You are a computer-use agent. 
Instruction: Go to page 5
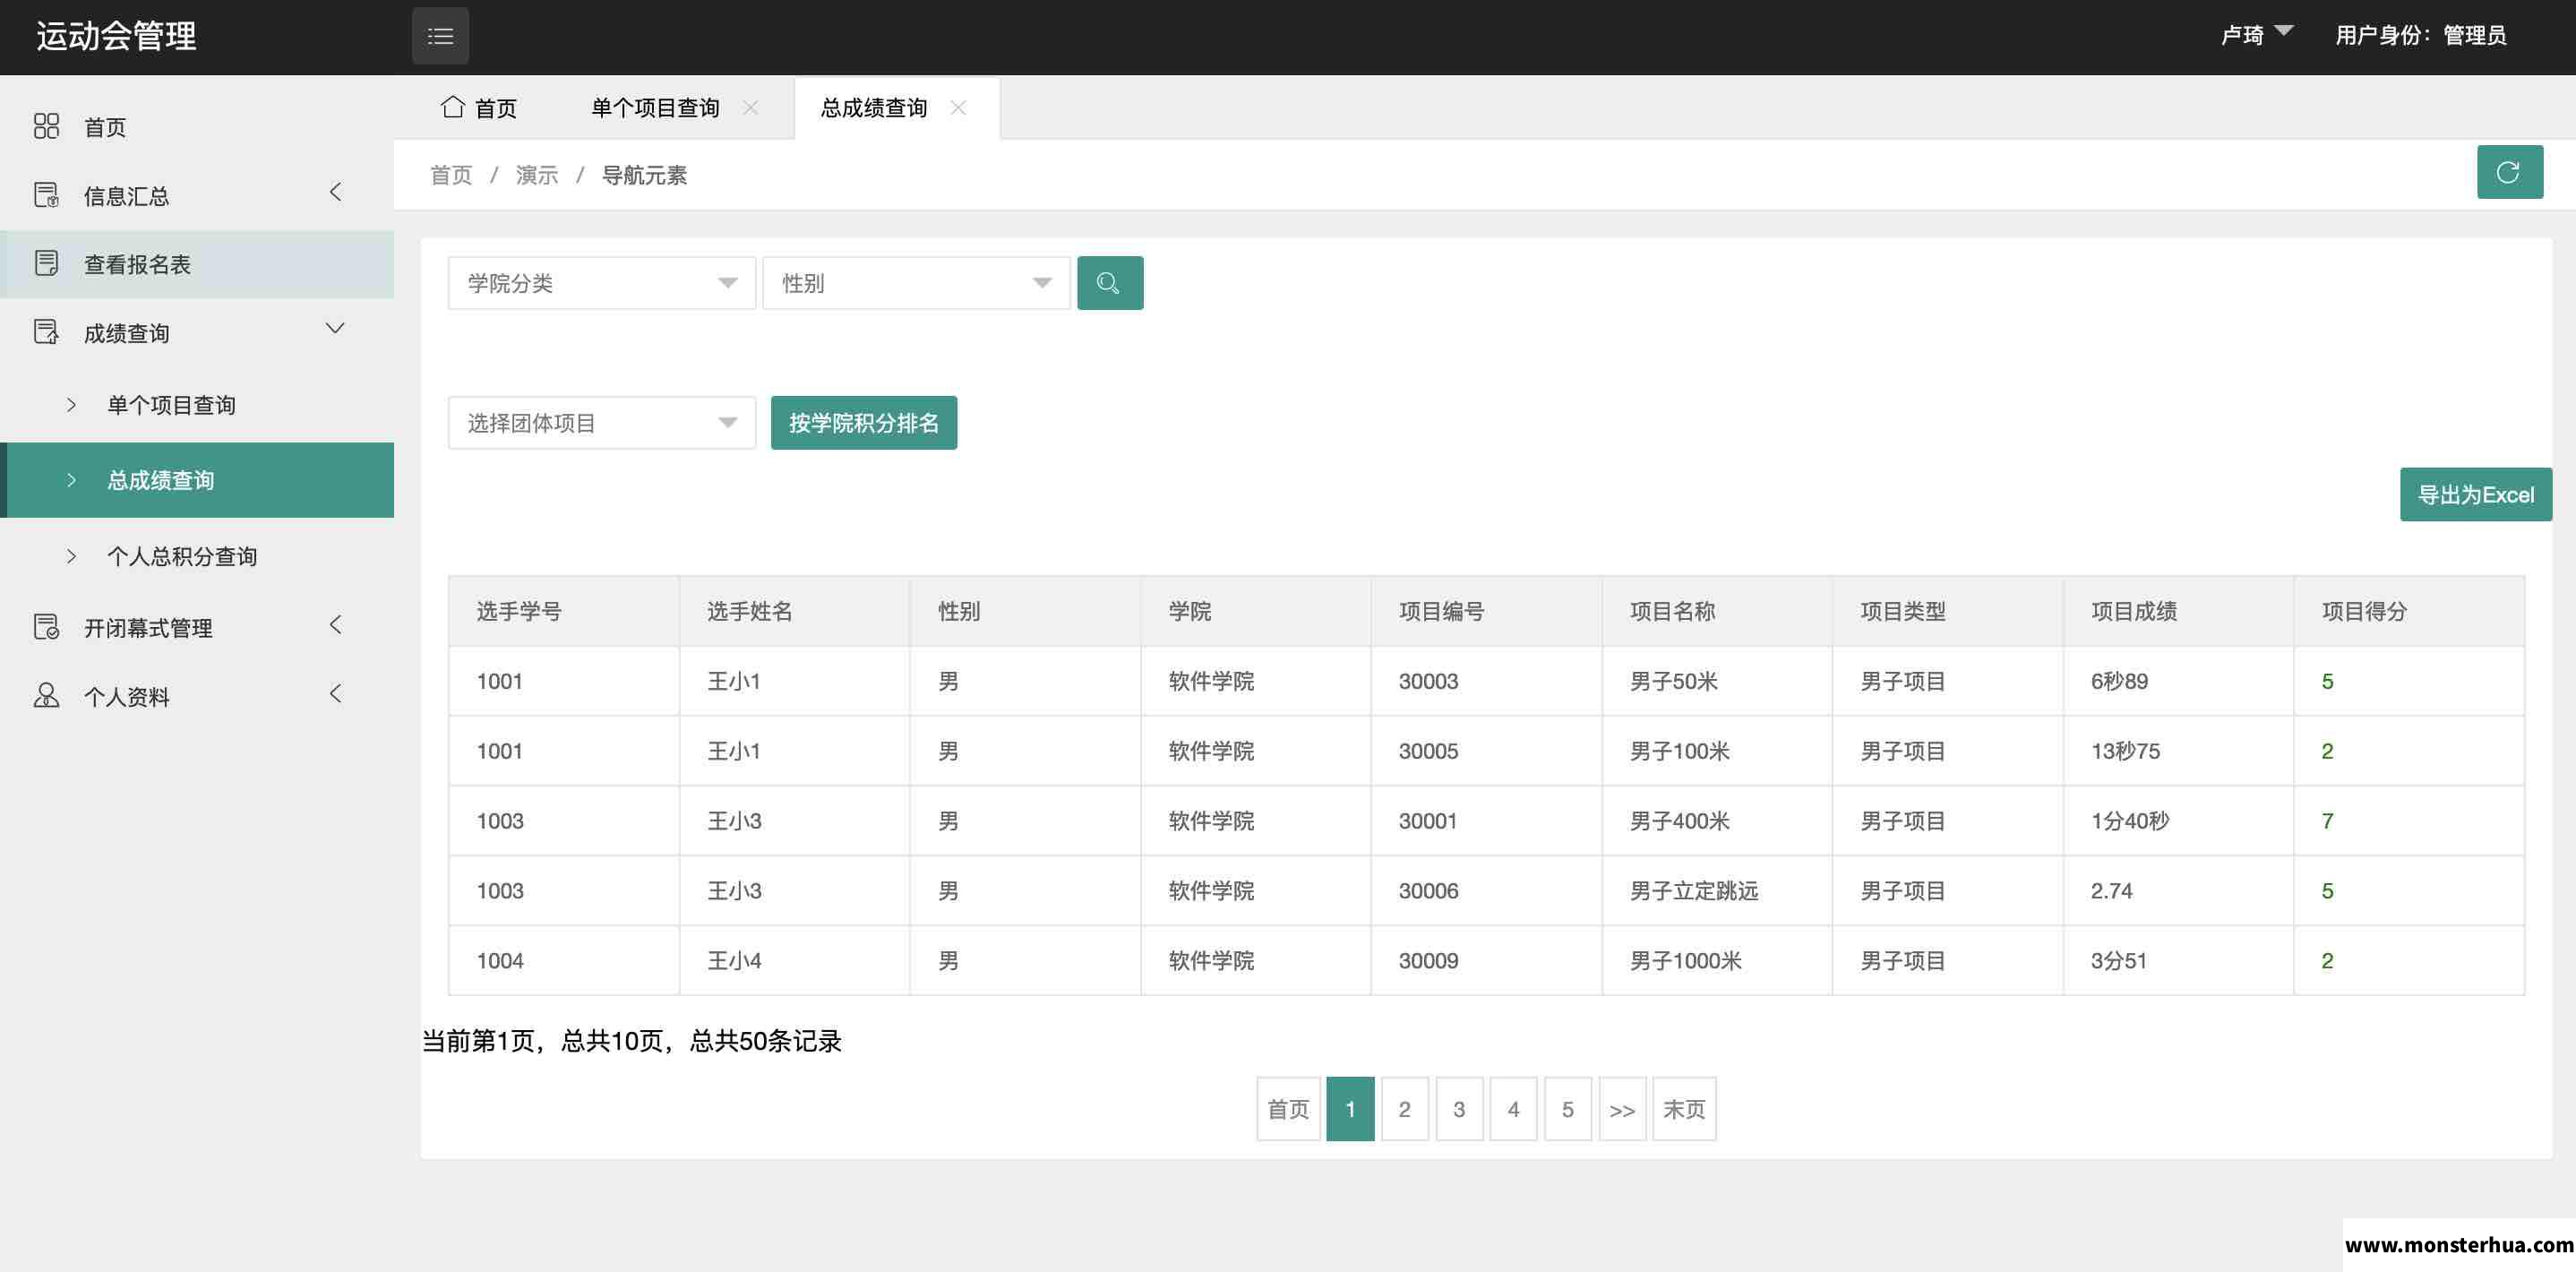click(1567, 1108)
